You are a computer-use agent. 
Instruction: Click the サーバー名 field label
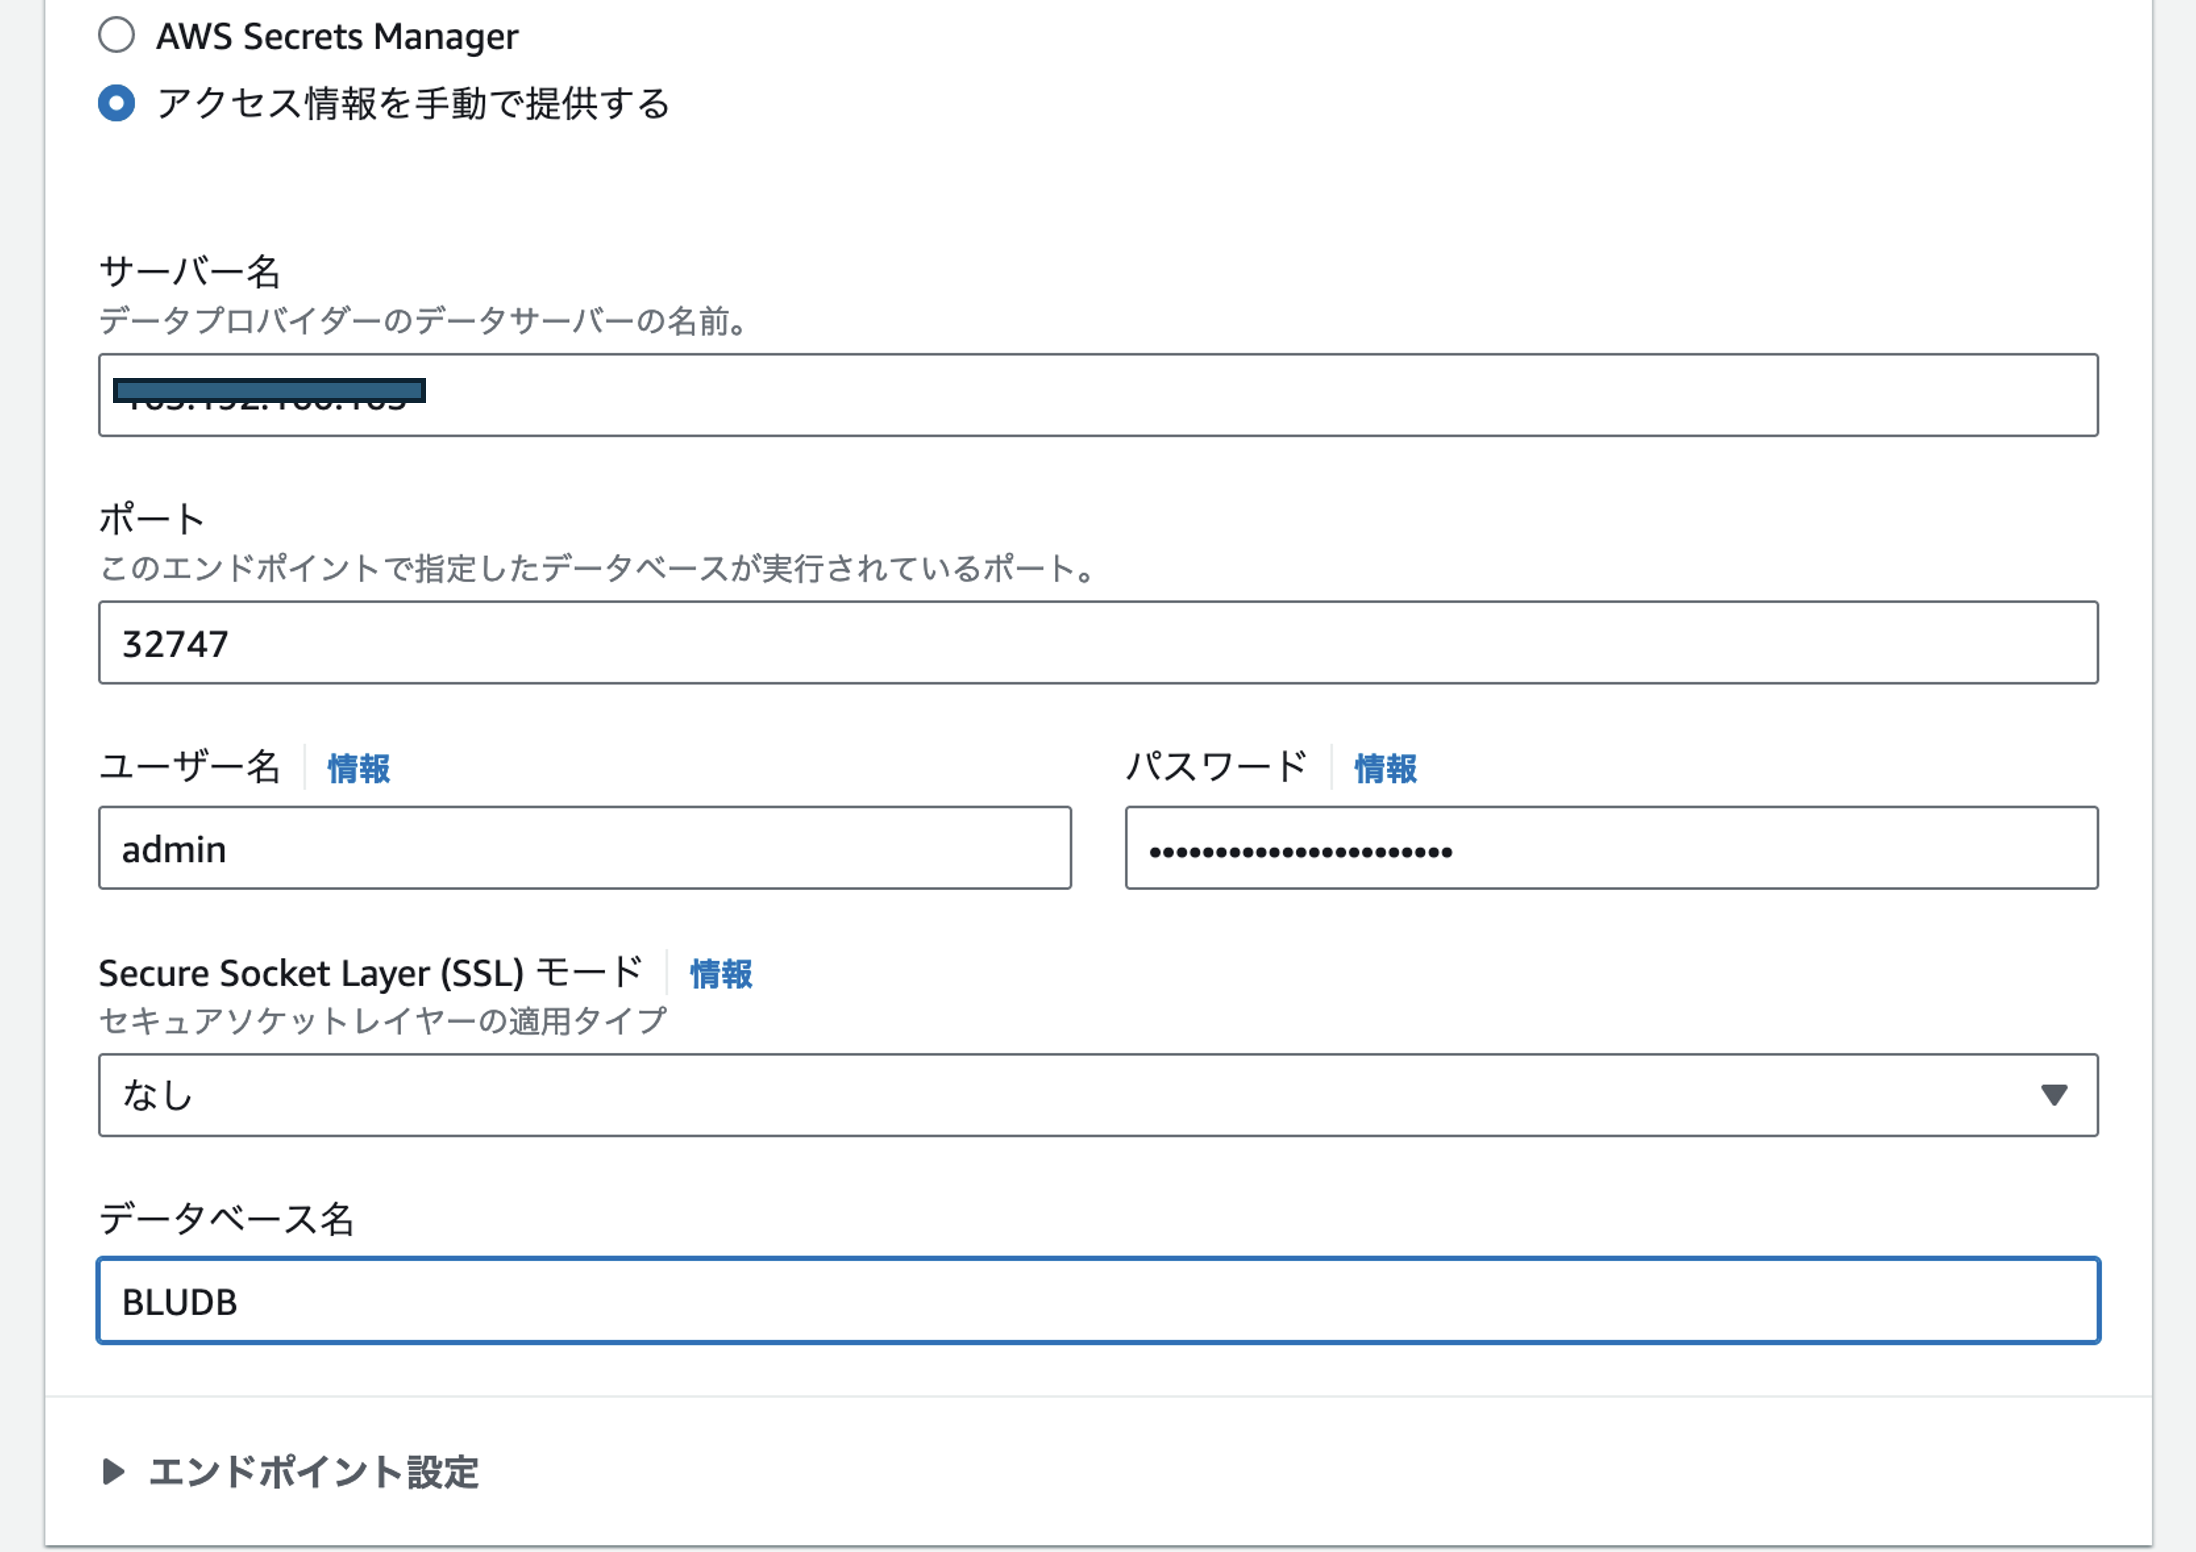189,271
